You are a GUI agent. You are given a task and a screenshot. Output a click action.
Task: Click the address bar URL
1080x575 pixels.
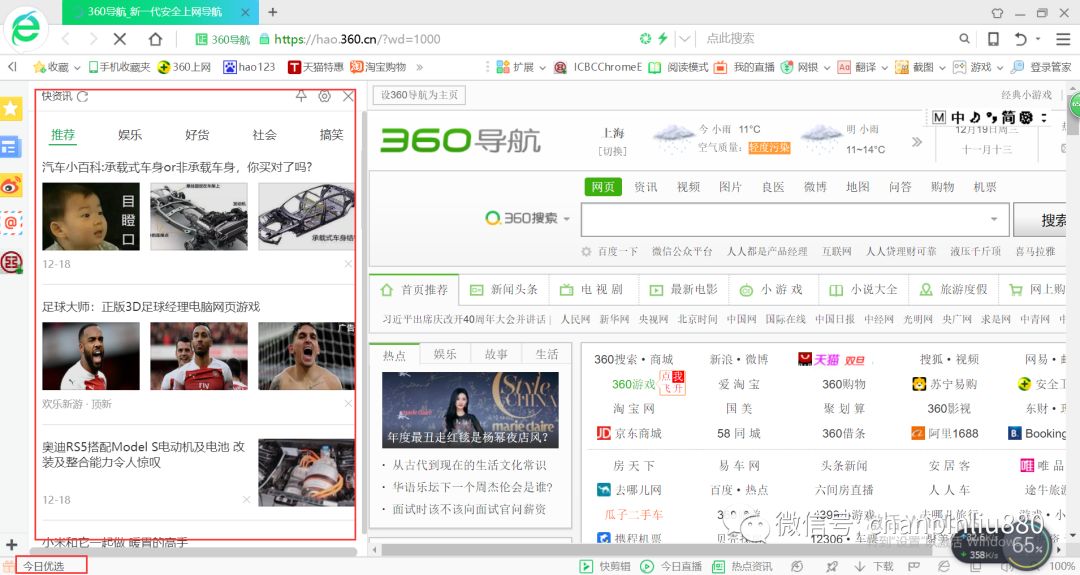pyautogui.click(x=357, y=39)
